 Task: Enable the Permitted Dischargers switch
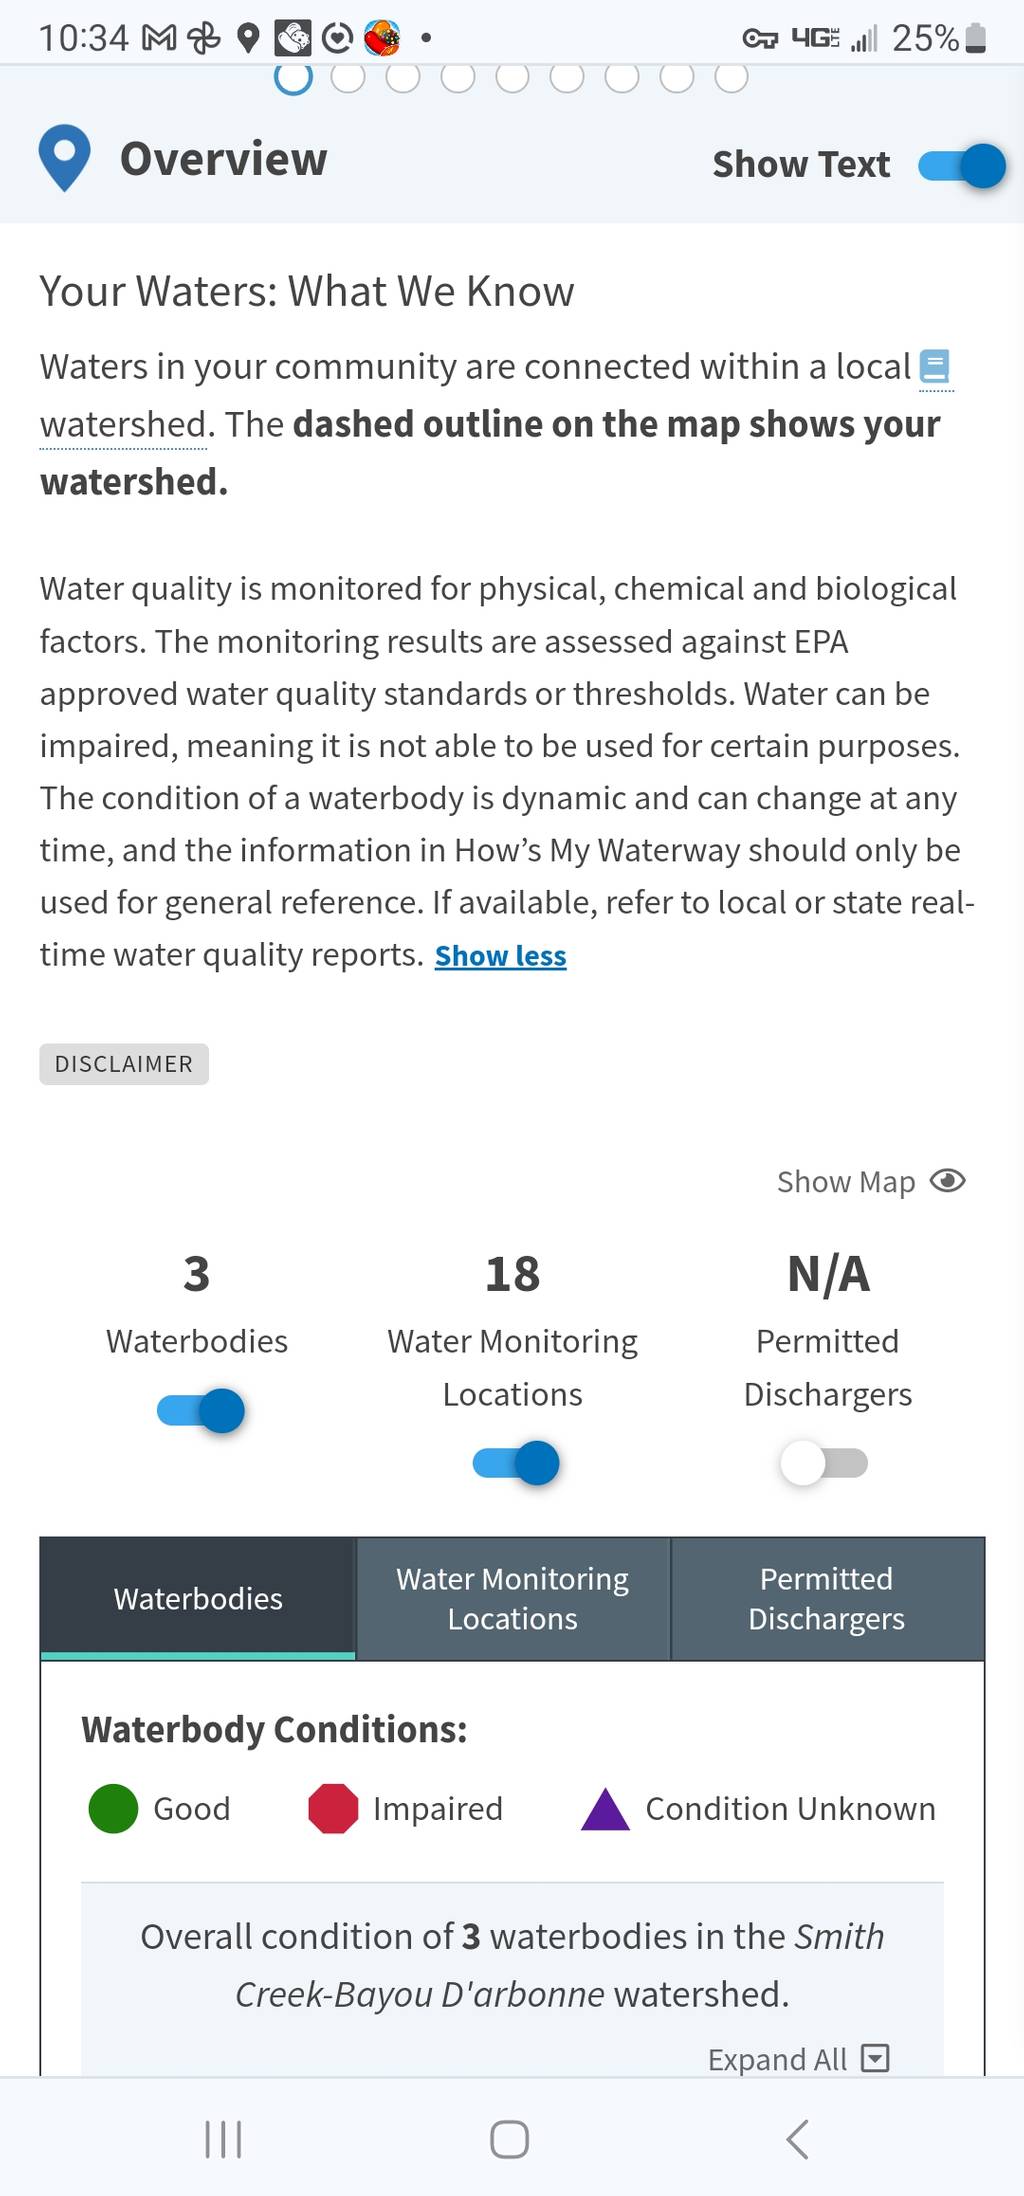pyautogui.click(x=824, y=1463)
